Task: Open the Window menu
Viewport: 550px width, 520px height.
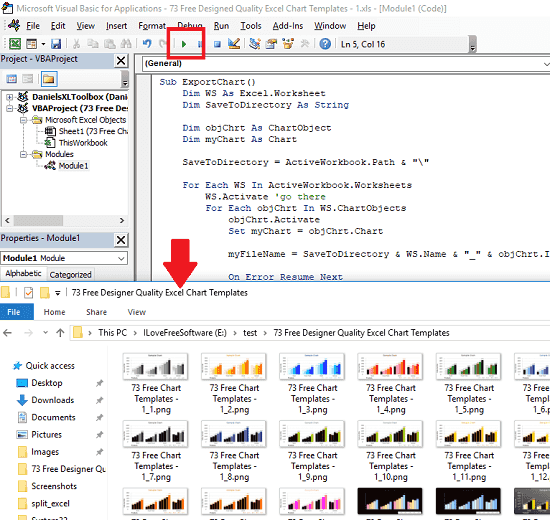Action: (x=330, y=26)
